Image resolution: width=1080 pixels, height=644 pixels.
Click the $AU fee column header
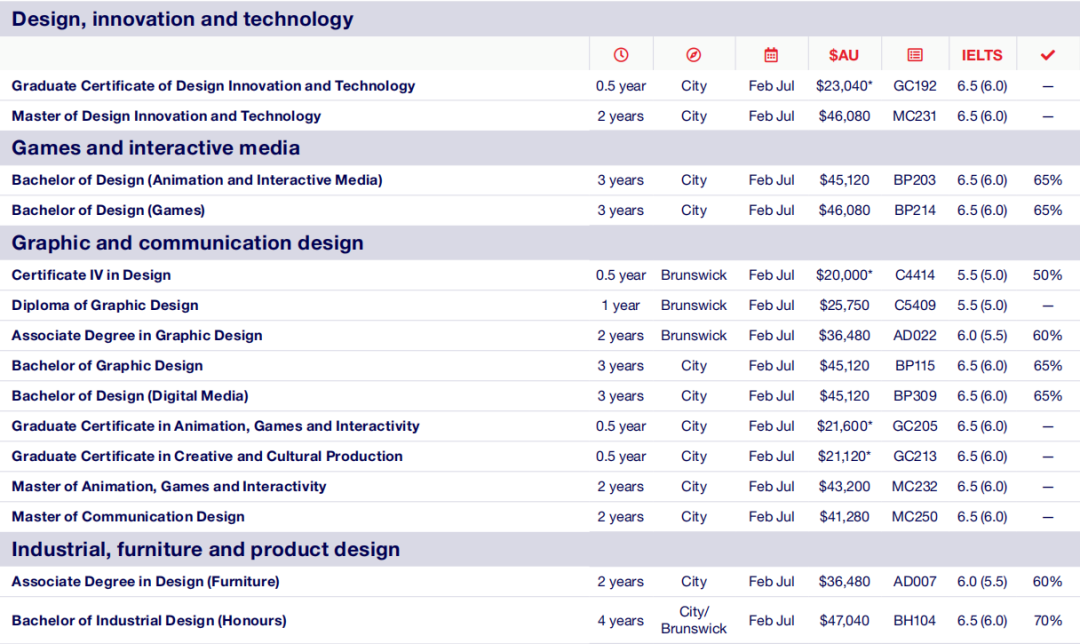[844, 55]
